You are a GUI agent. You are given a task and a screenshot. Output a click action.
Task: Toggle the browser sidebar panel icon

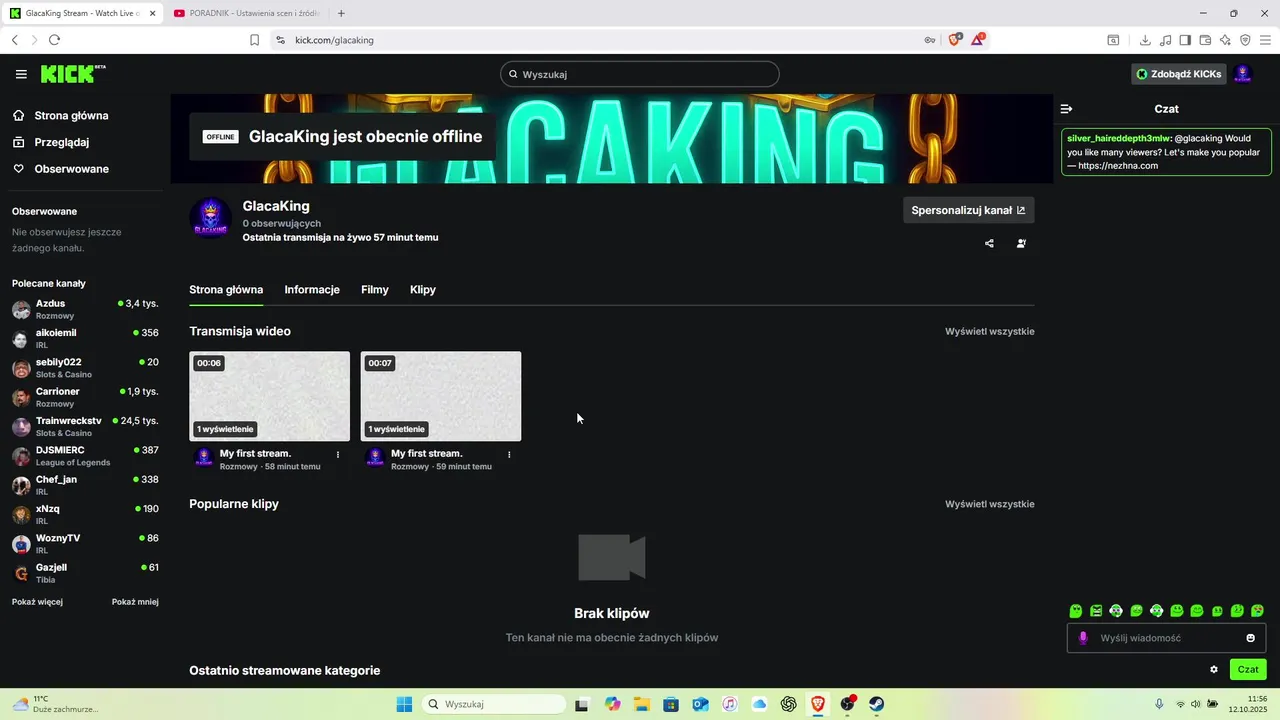(x=1185, y=40)
